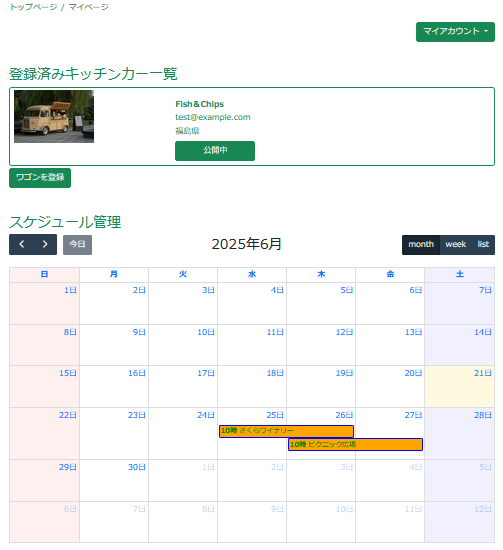This screenshot has width=503, height=550.
Task: Switch calendar to list view
Action: coord(483,244)
